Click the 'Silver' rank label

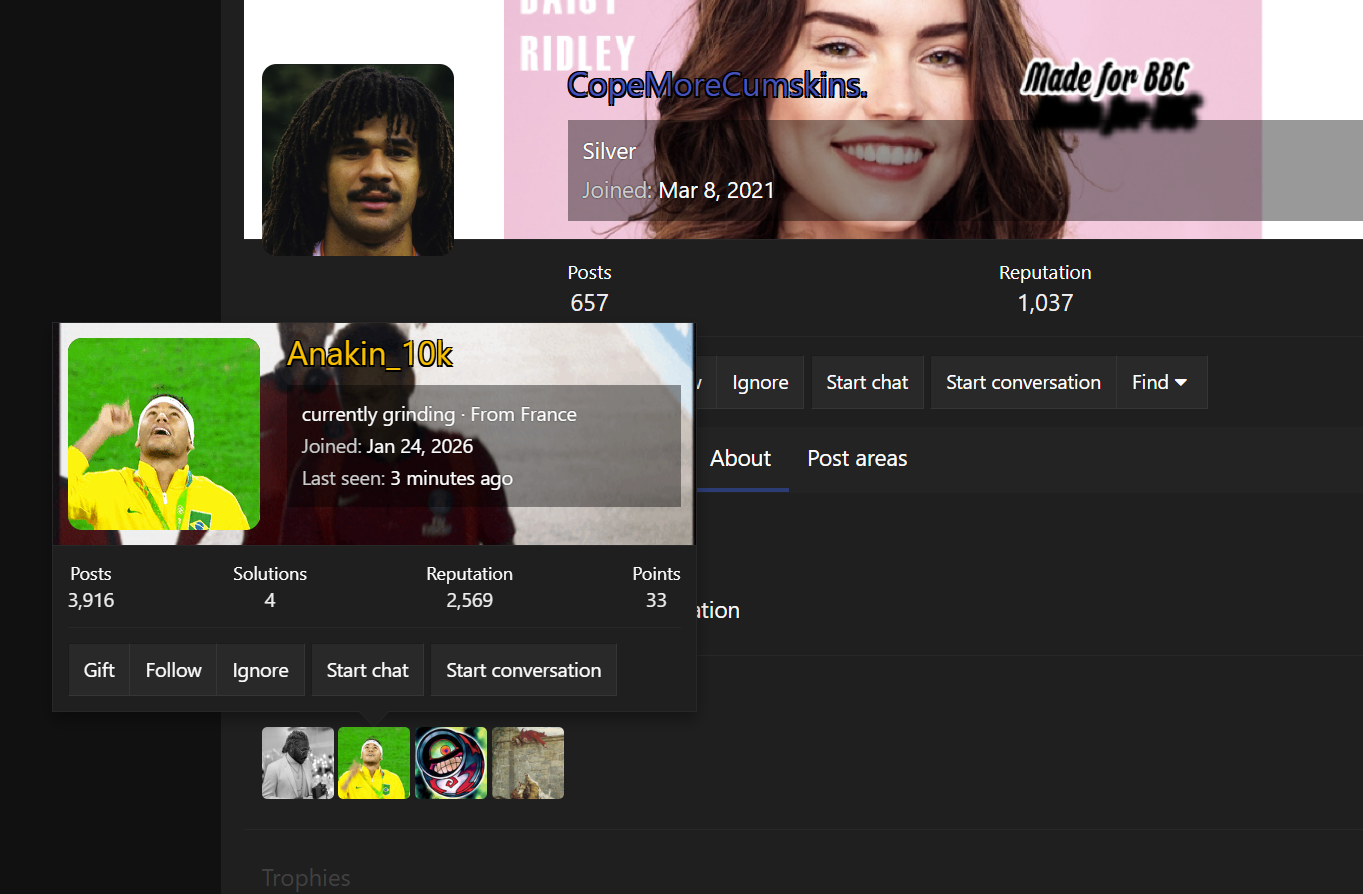coord(609,152)
